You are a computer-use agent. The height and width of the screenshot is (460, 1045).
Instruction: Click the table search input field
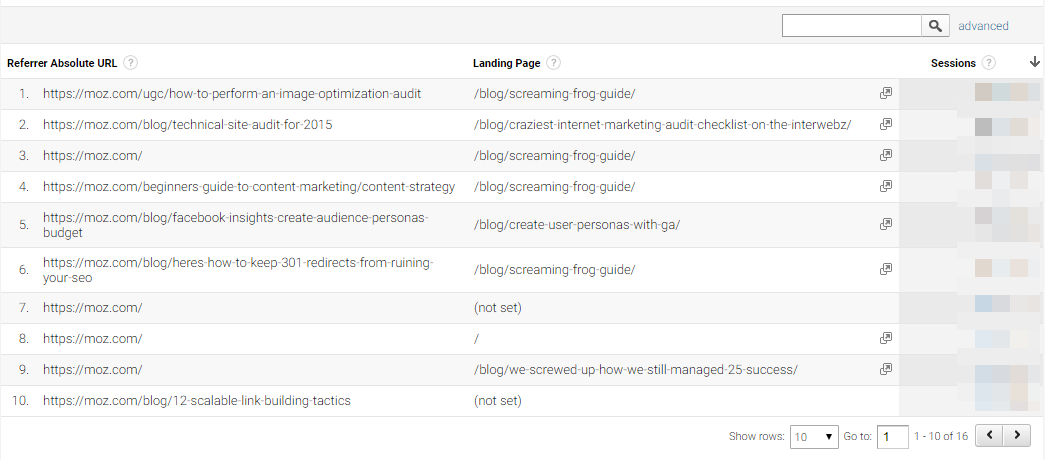[x=851, y=26]
